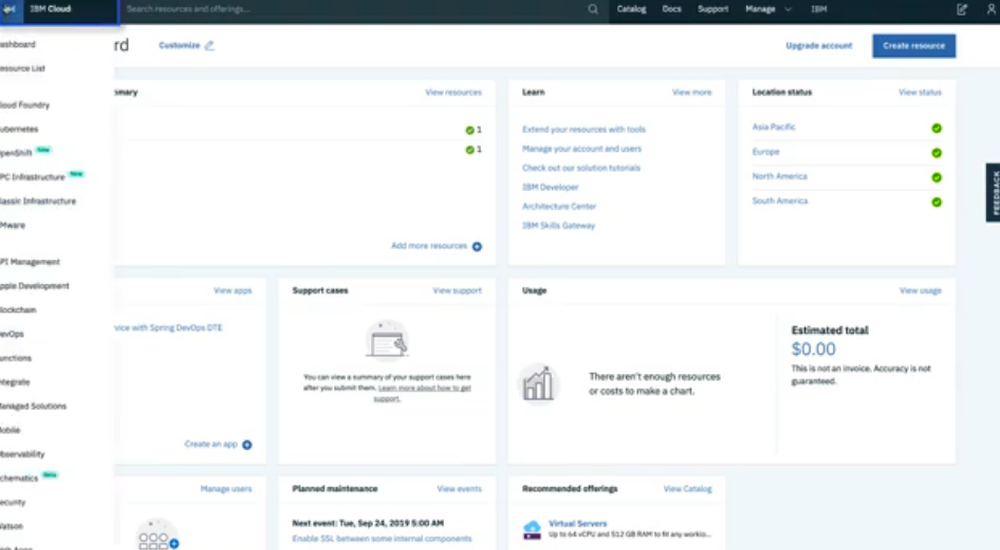The width and height of the screenshot is (1000, 550).
Task: Open Functions in the sidebar
Action: point(16,358)
